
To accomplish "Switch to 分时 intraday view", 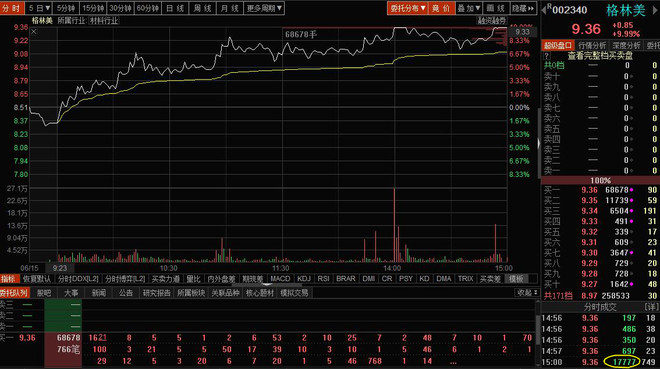I will click(12, 8).
